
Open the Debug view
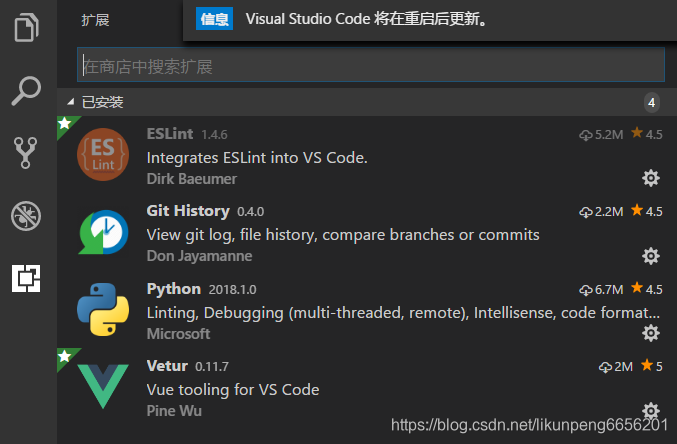(x=26, y=216)
